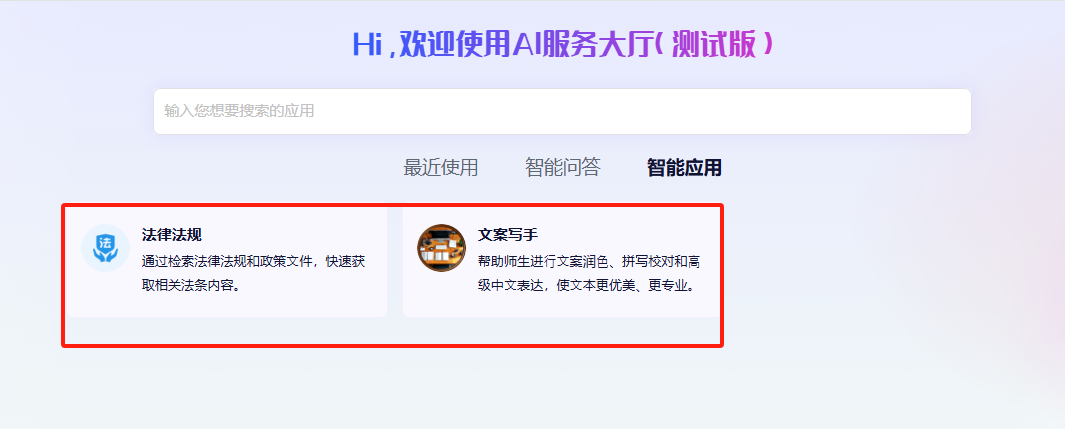Click the round 文案写手 avatar icon

point(441,248)
